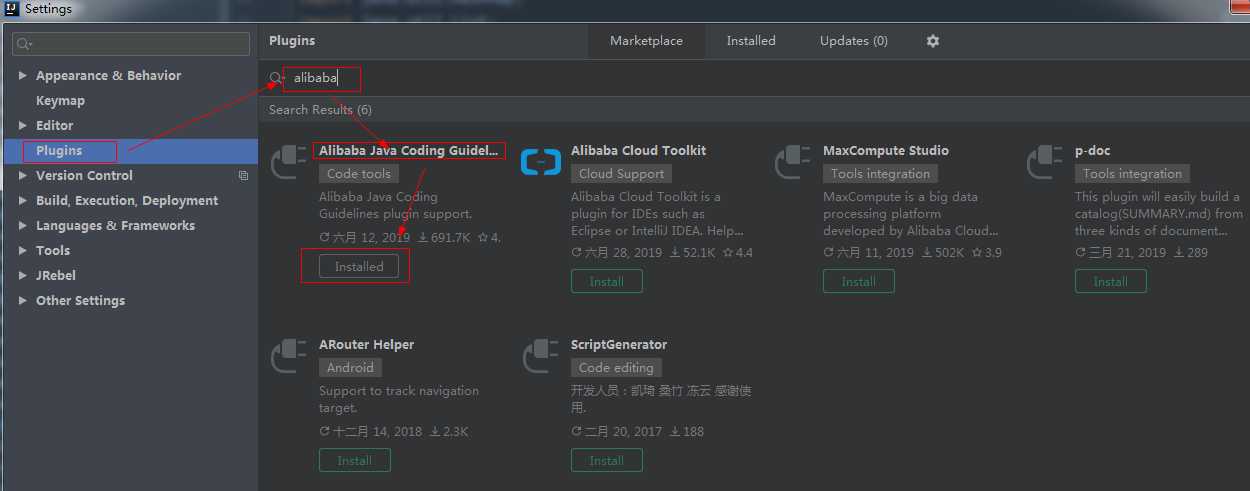Expand the JRebel settings node

point(23,276)
